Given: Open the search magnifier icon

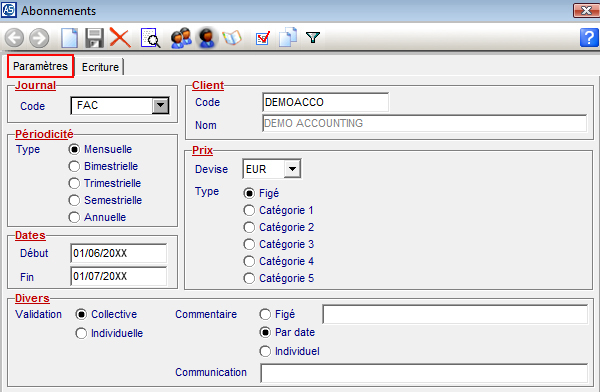Looking at the screenshot, I should click(150, 38).
